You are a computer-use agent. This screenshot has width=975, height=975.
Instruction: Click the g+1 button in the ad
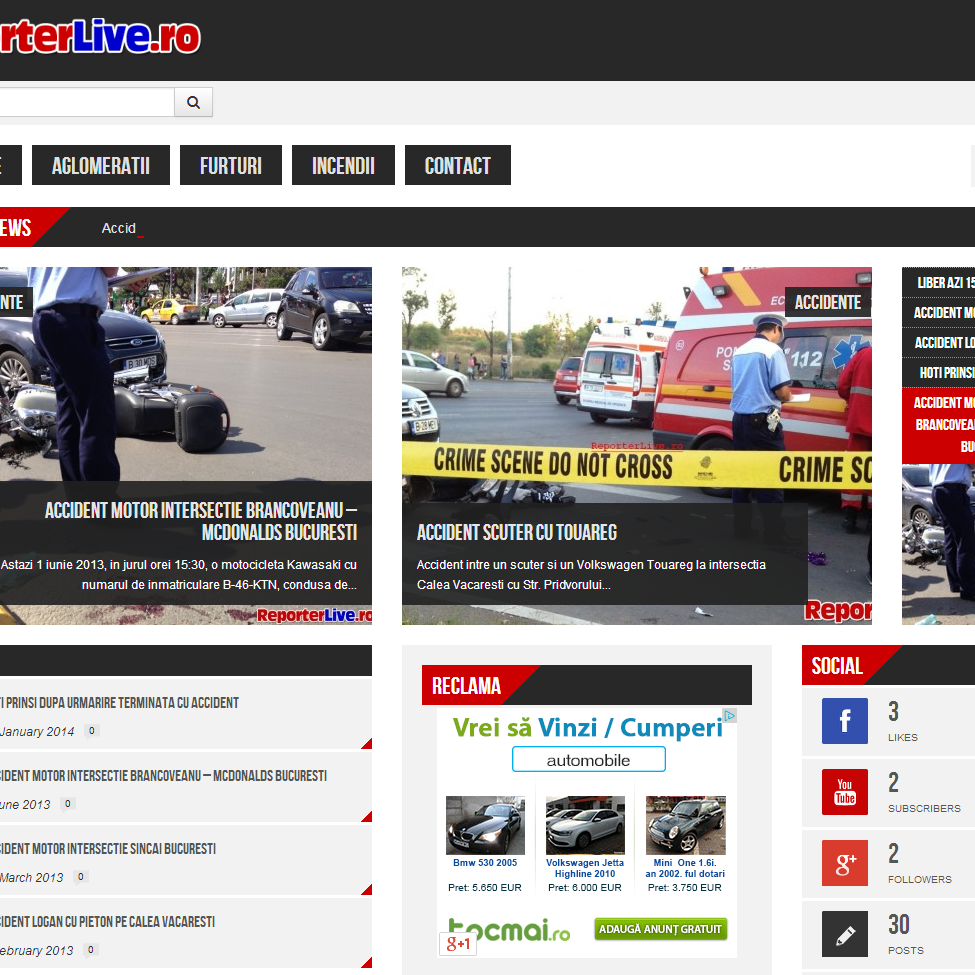coord(459,943)
